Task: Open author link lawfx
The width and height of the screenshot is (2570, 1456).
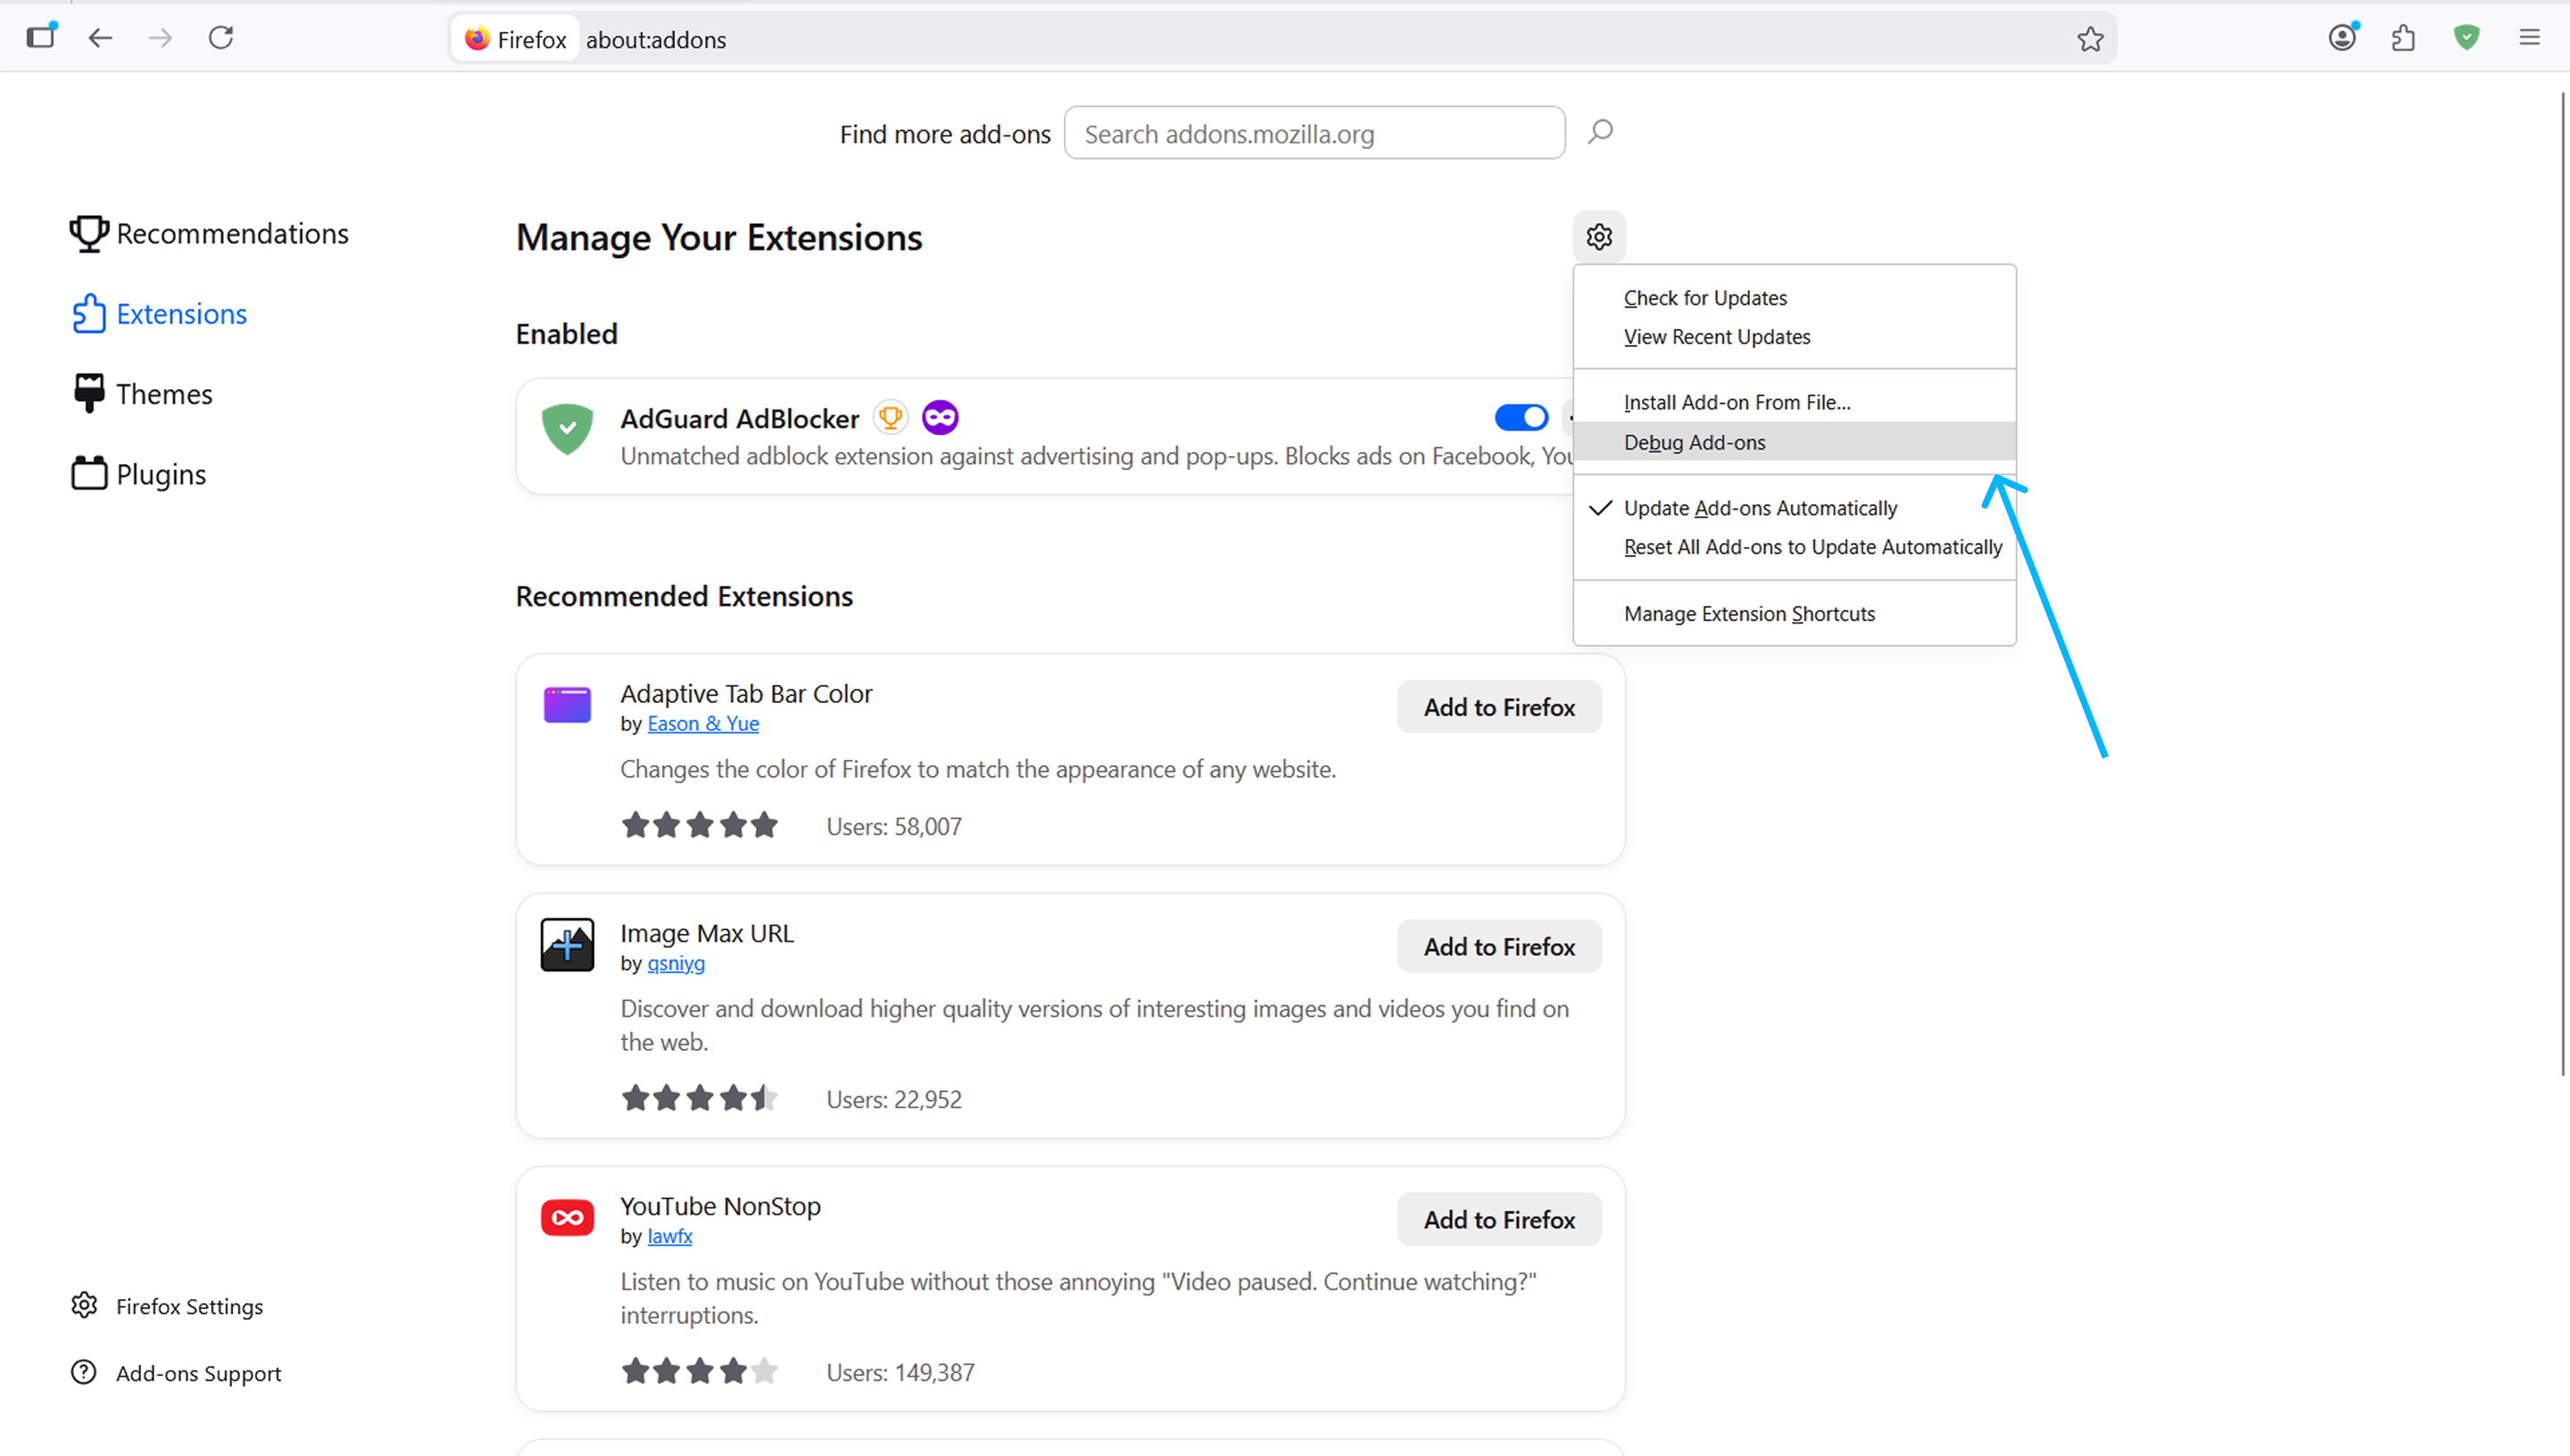Action: tap(670, 1236)
